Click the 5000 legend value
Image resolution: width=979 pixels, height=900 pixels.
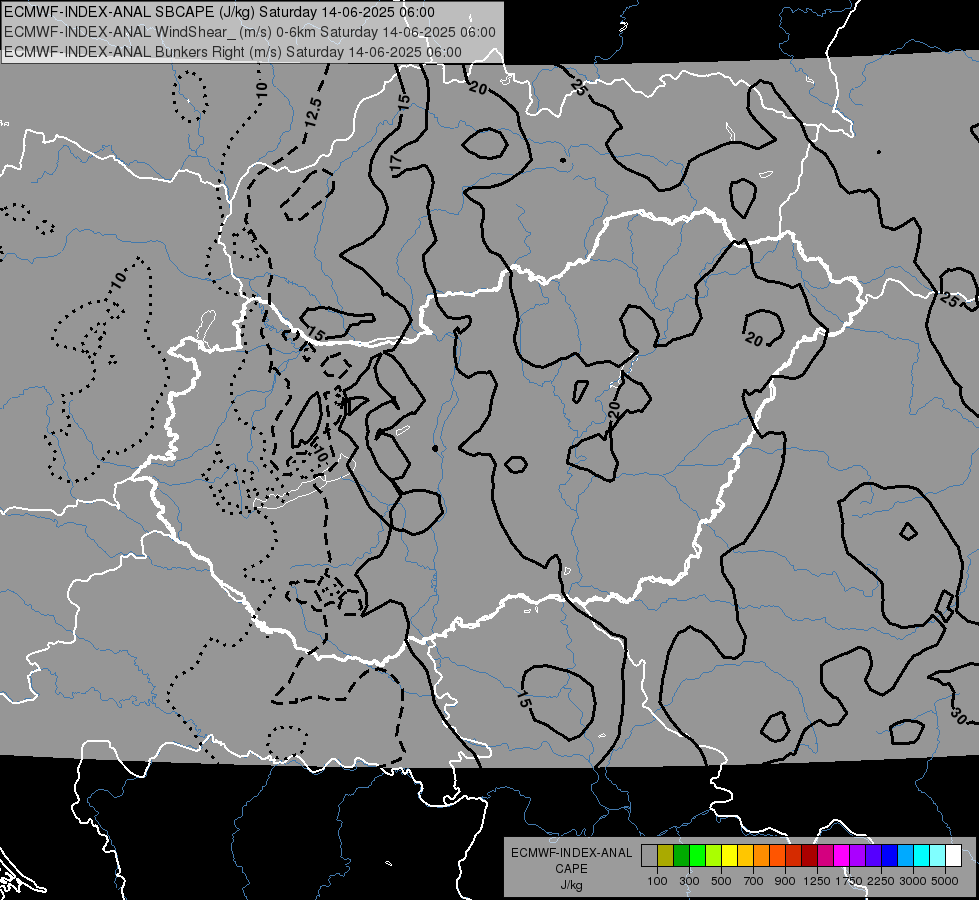[945, 881]
